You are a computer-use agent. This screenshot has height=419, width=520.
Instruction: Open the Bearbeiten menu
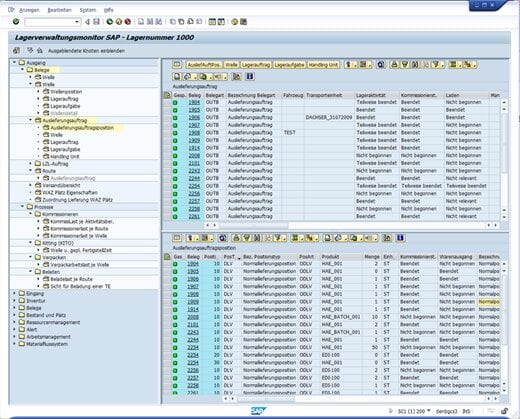(x=60, y=10)
